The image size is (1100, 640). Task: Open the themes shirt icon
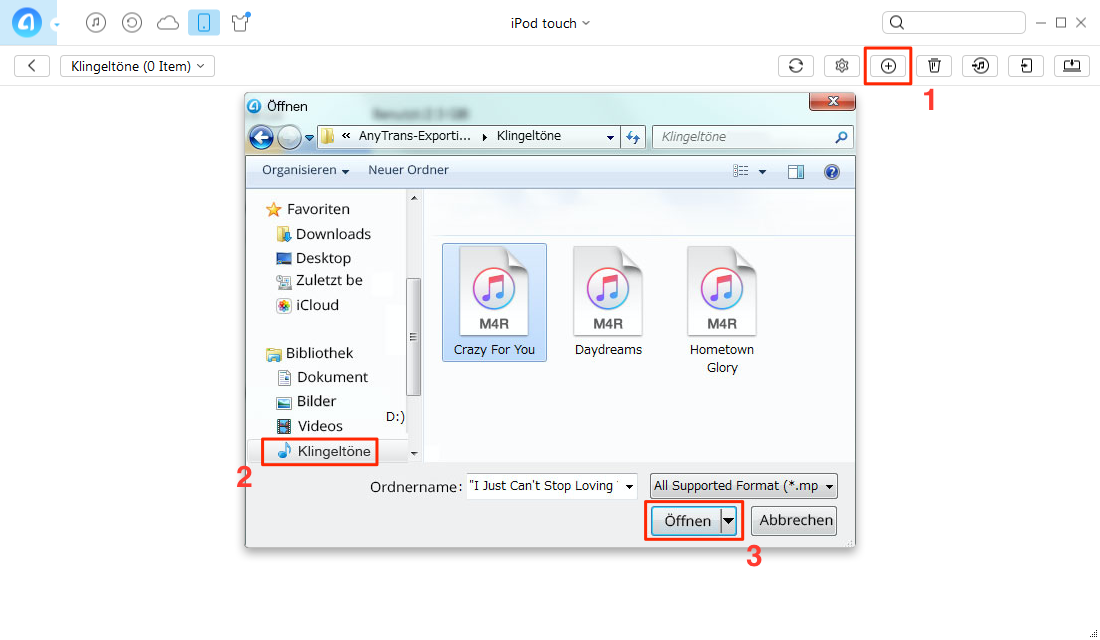pos(241,22)
